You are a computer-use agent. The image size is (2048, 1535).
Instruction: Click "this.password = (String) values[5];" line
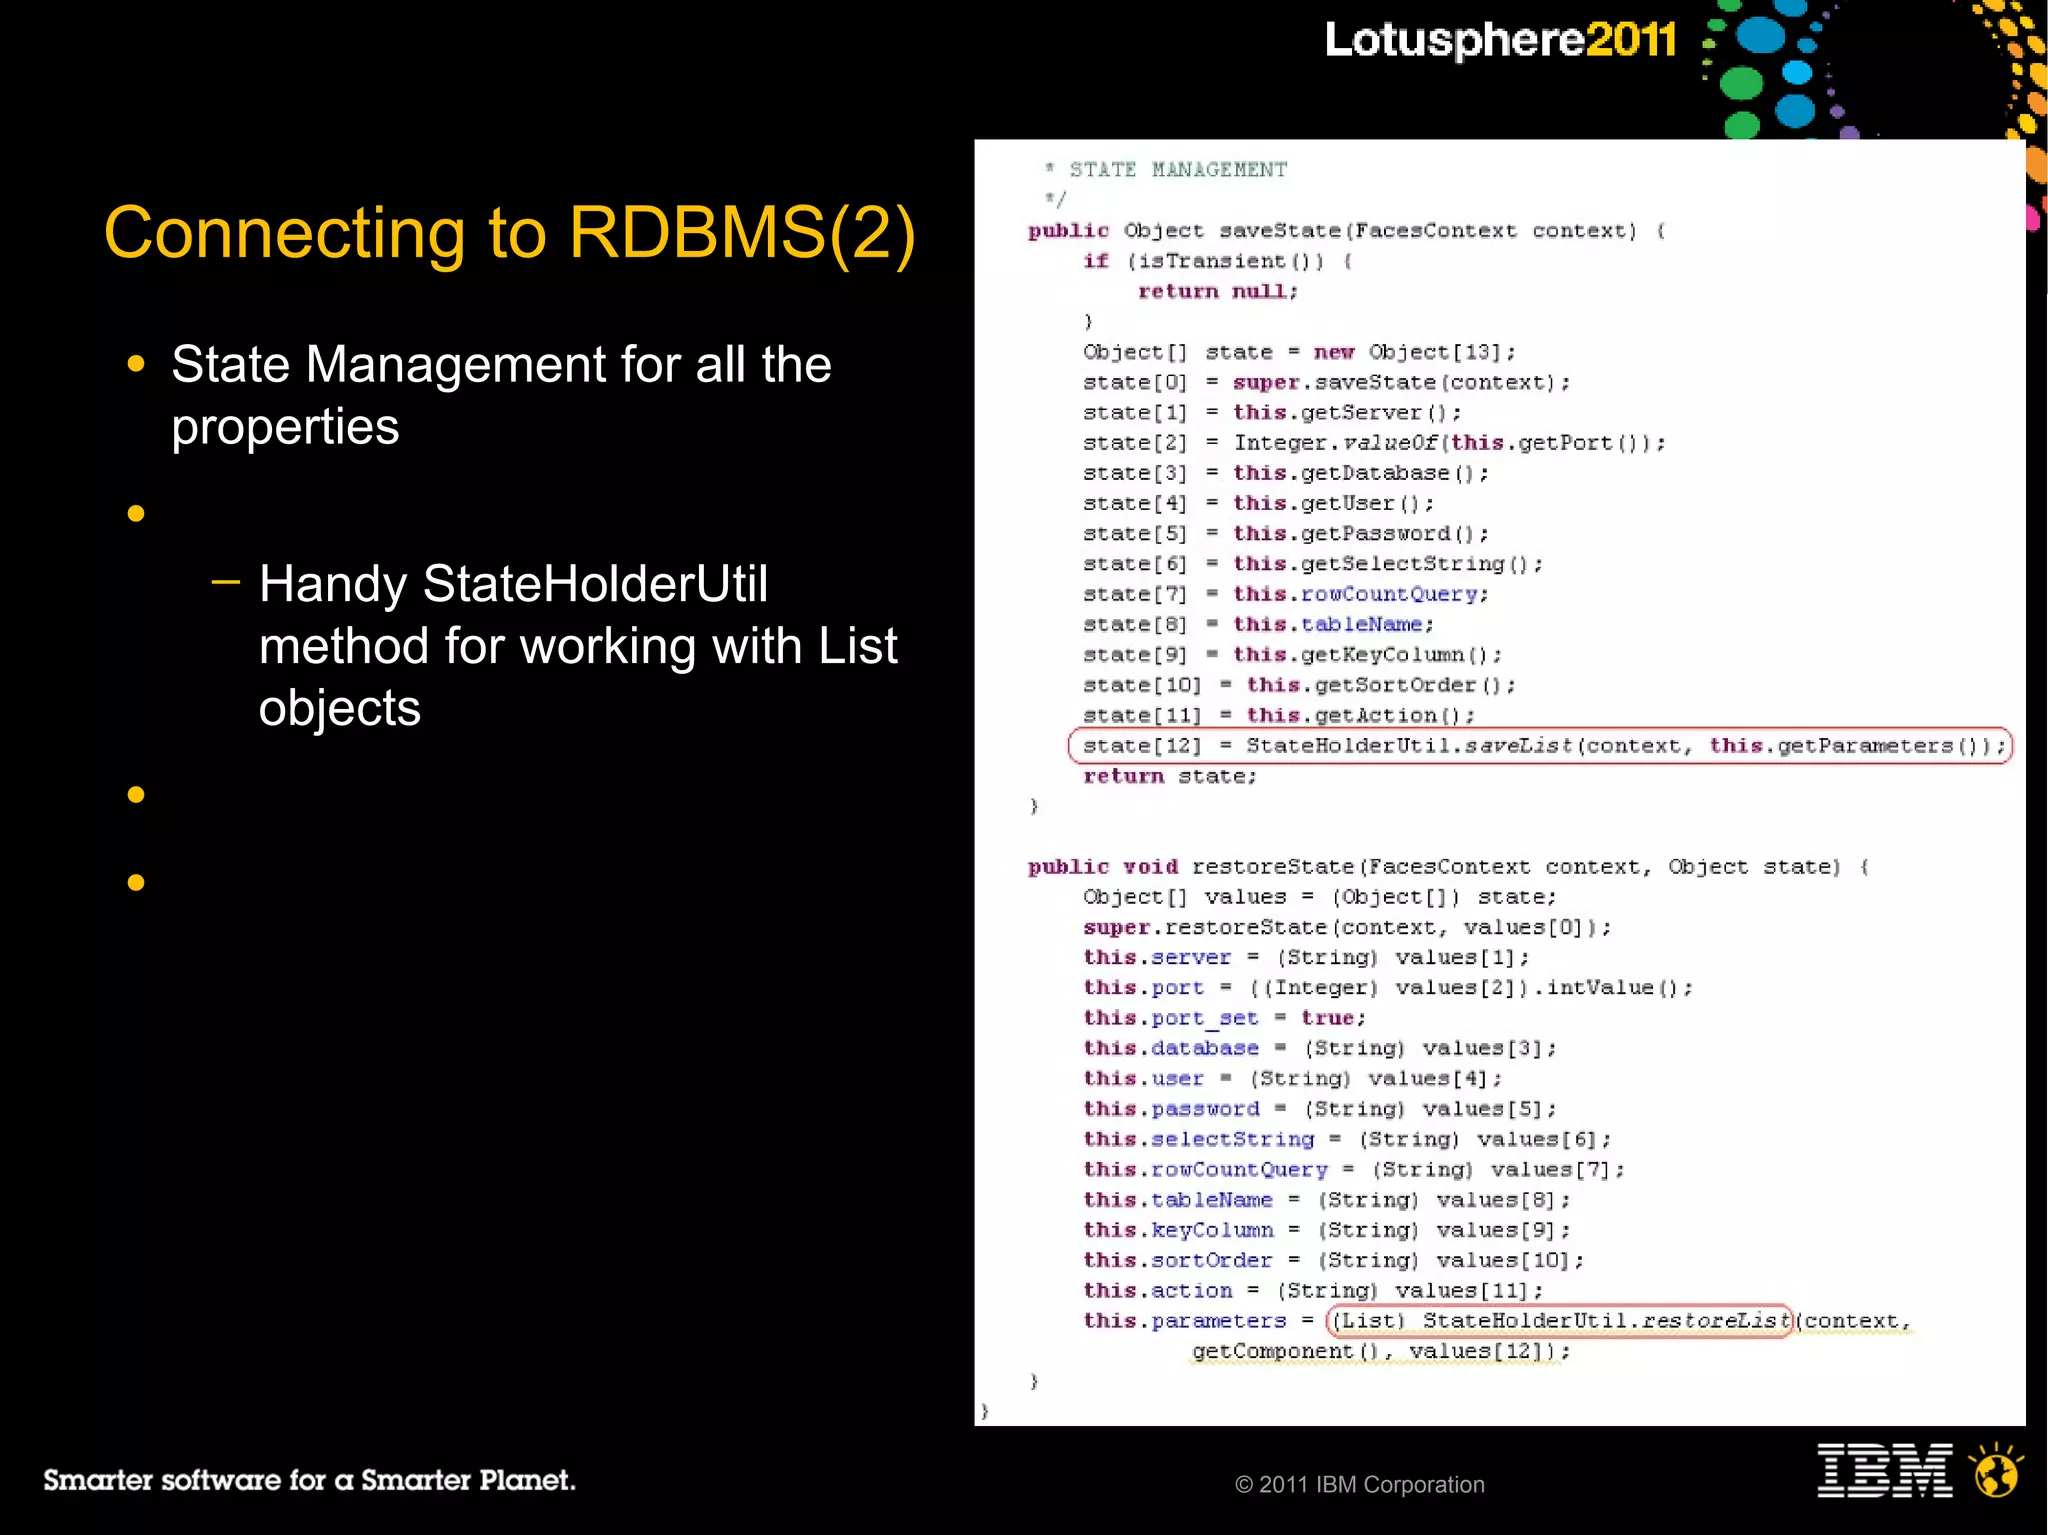pyautogui.click(x=1320, y=1108)
